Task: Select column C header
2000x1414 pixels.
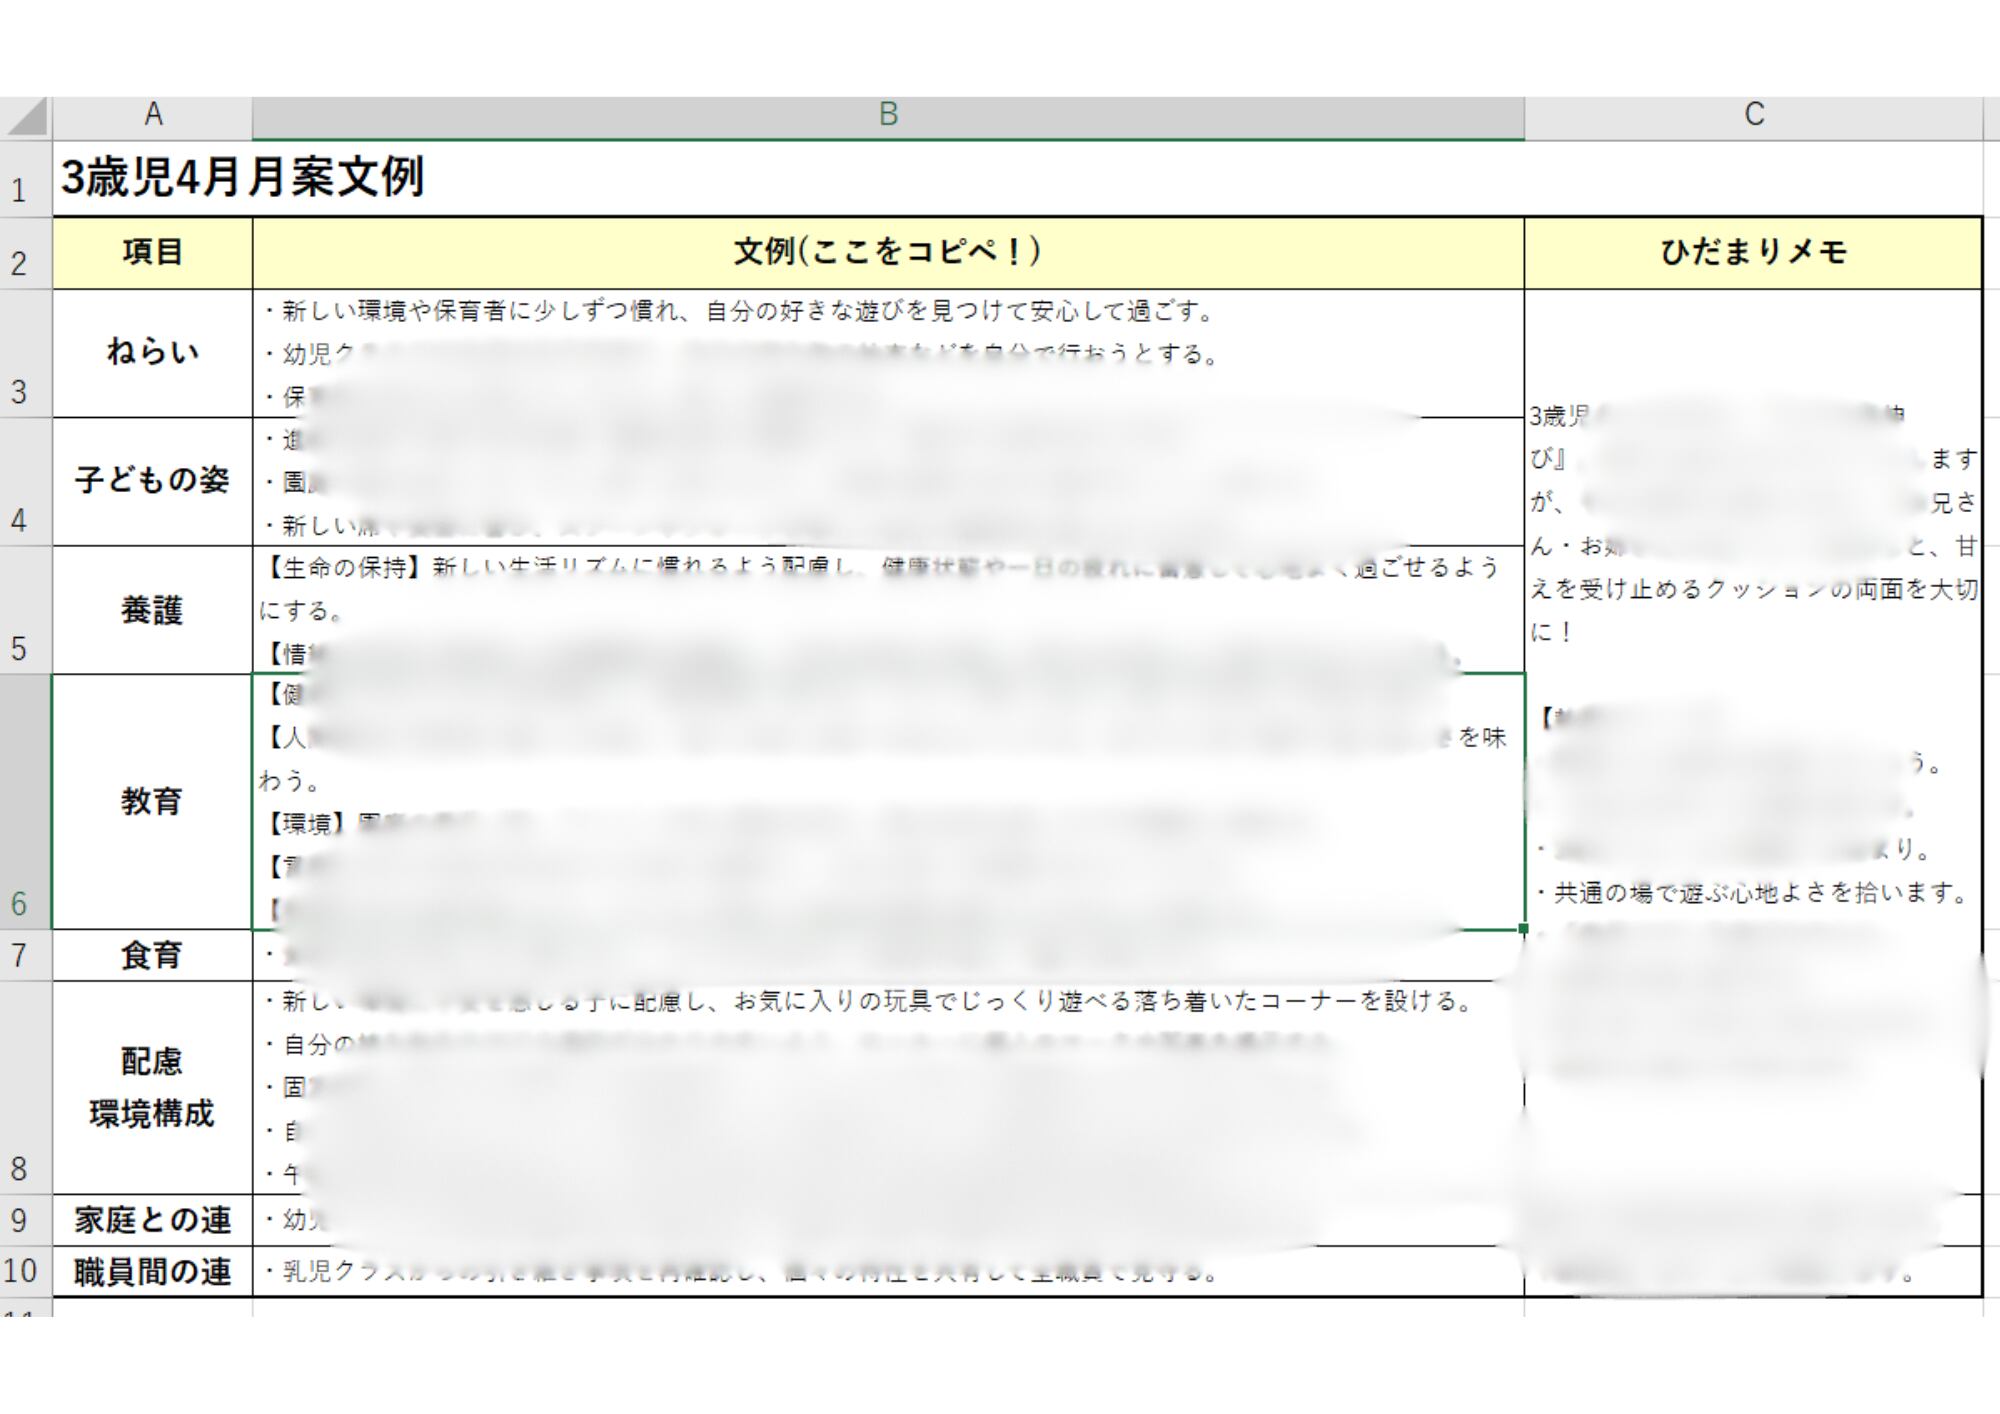Action: [1753, 116]
